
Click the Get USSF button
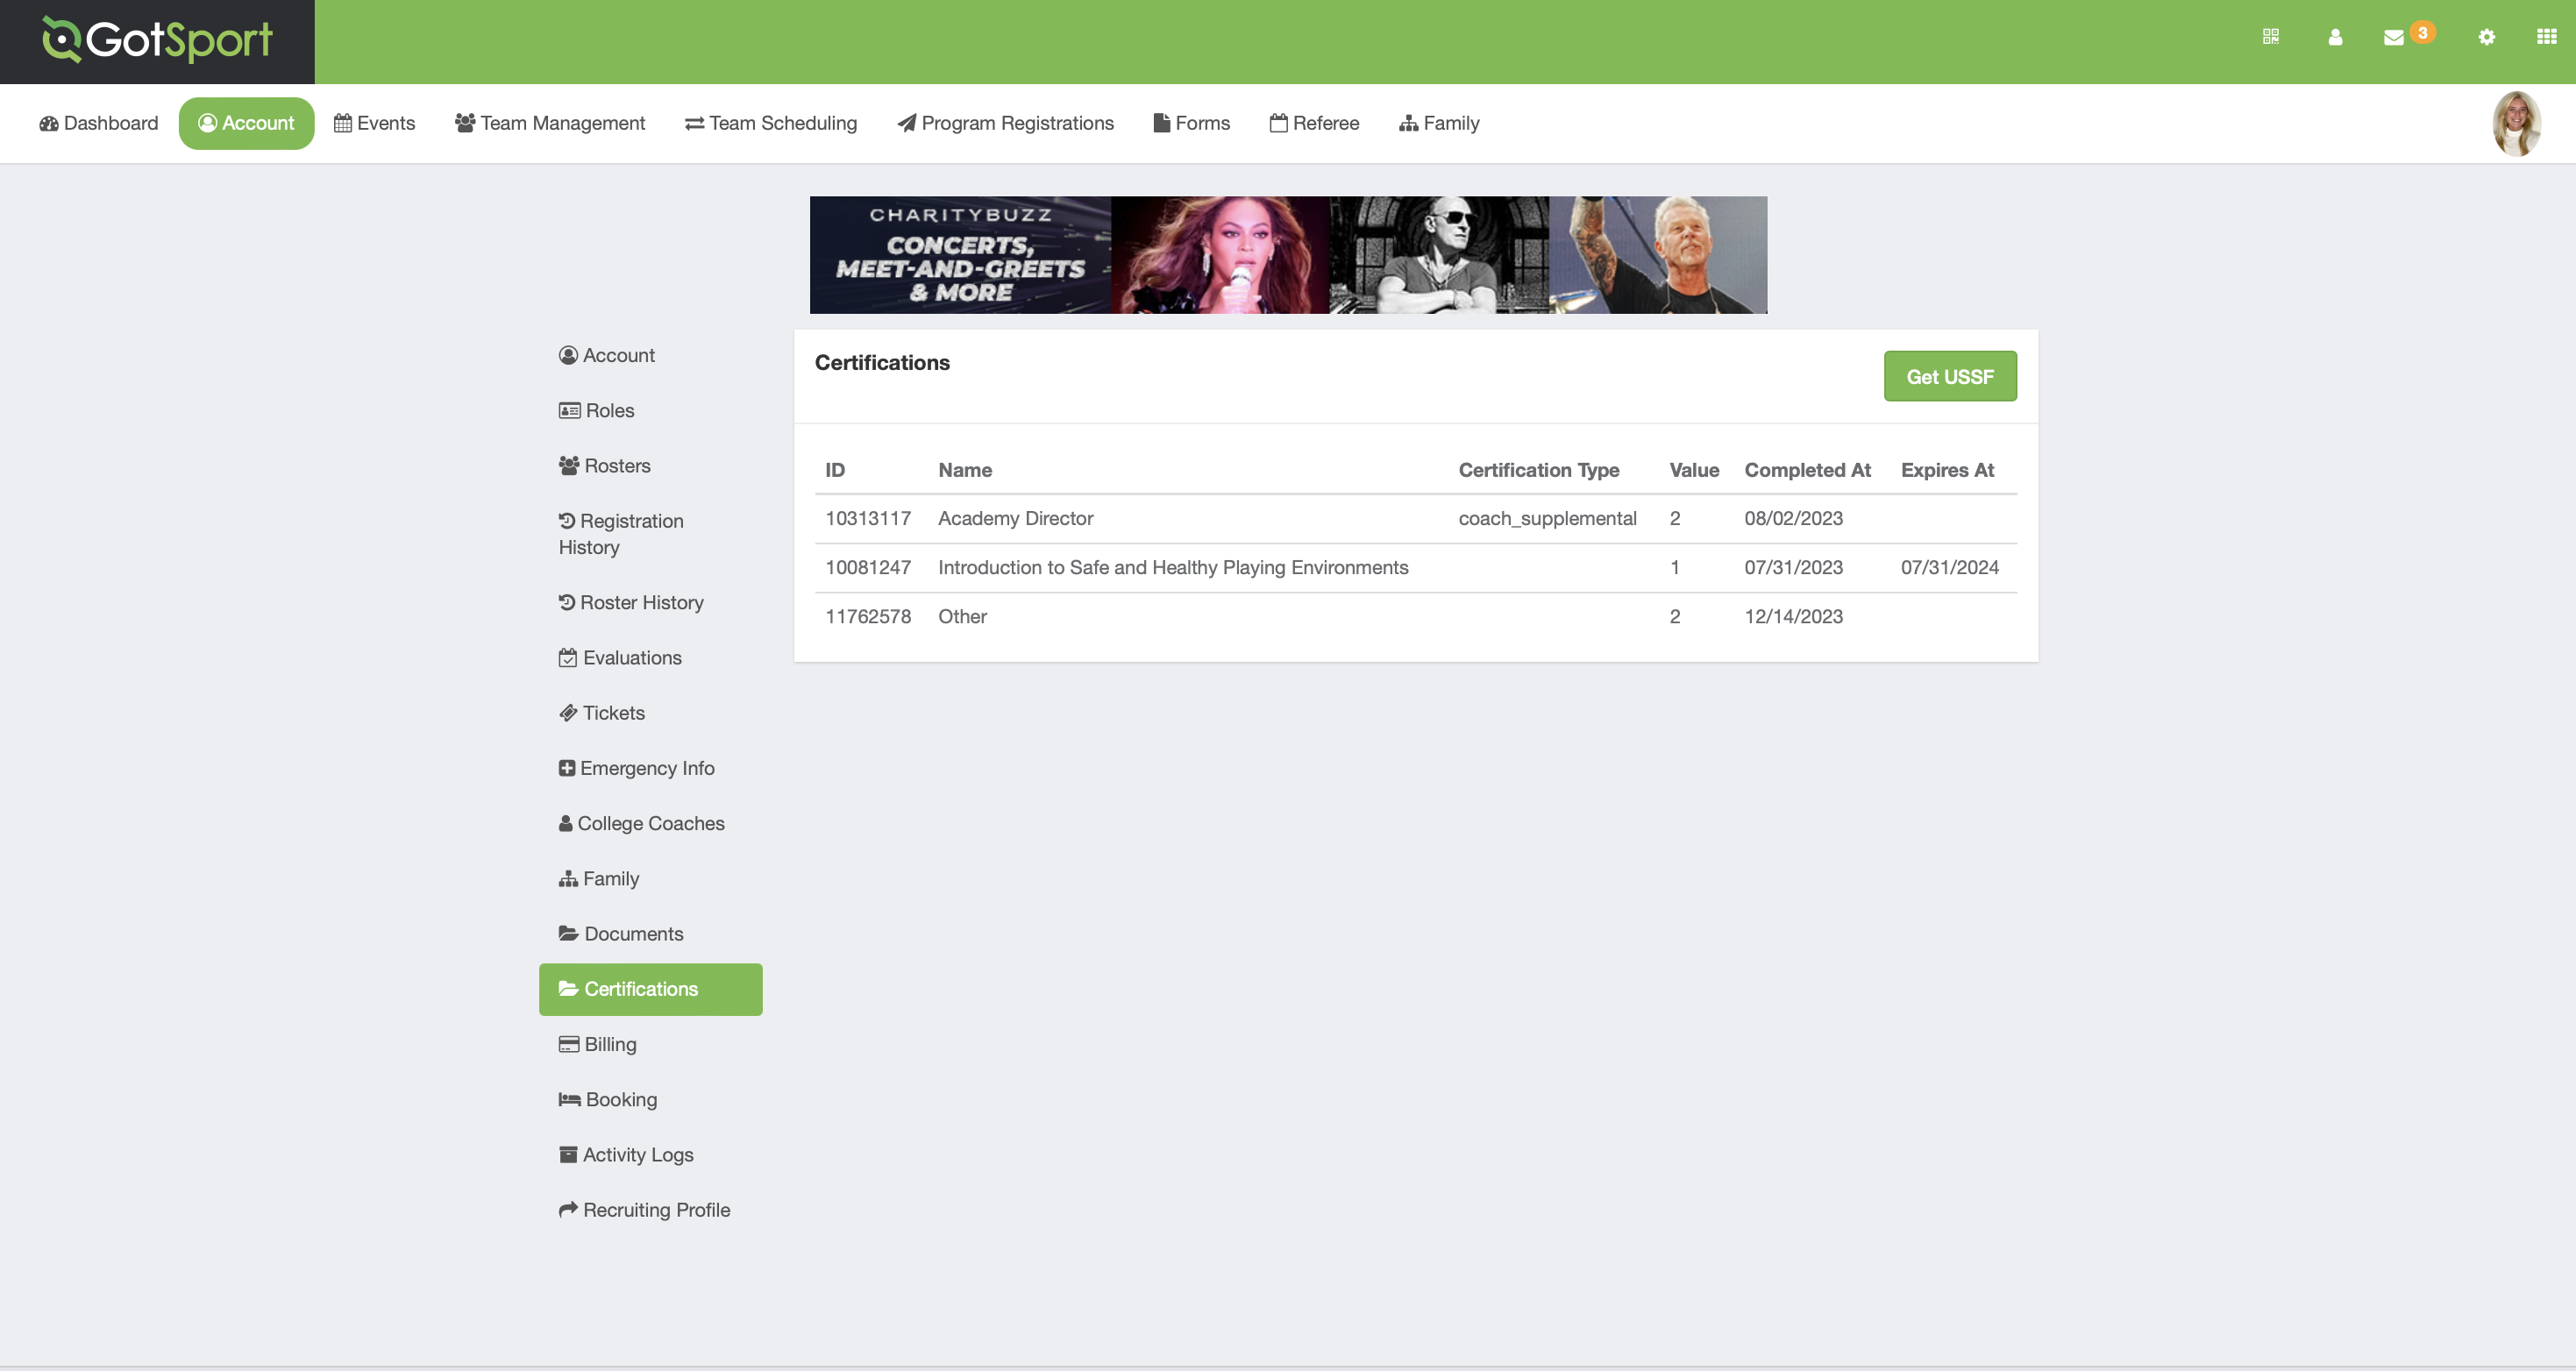click(1949, 376)
